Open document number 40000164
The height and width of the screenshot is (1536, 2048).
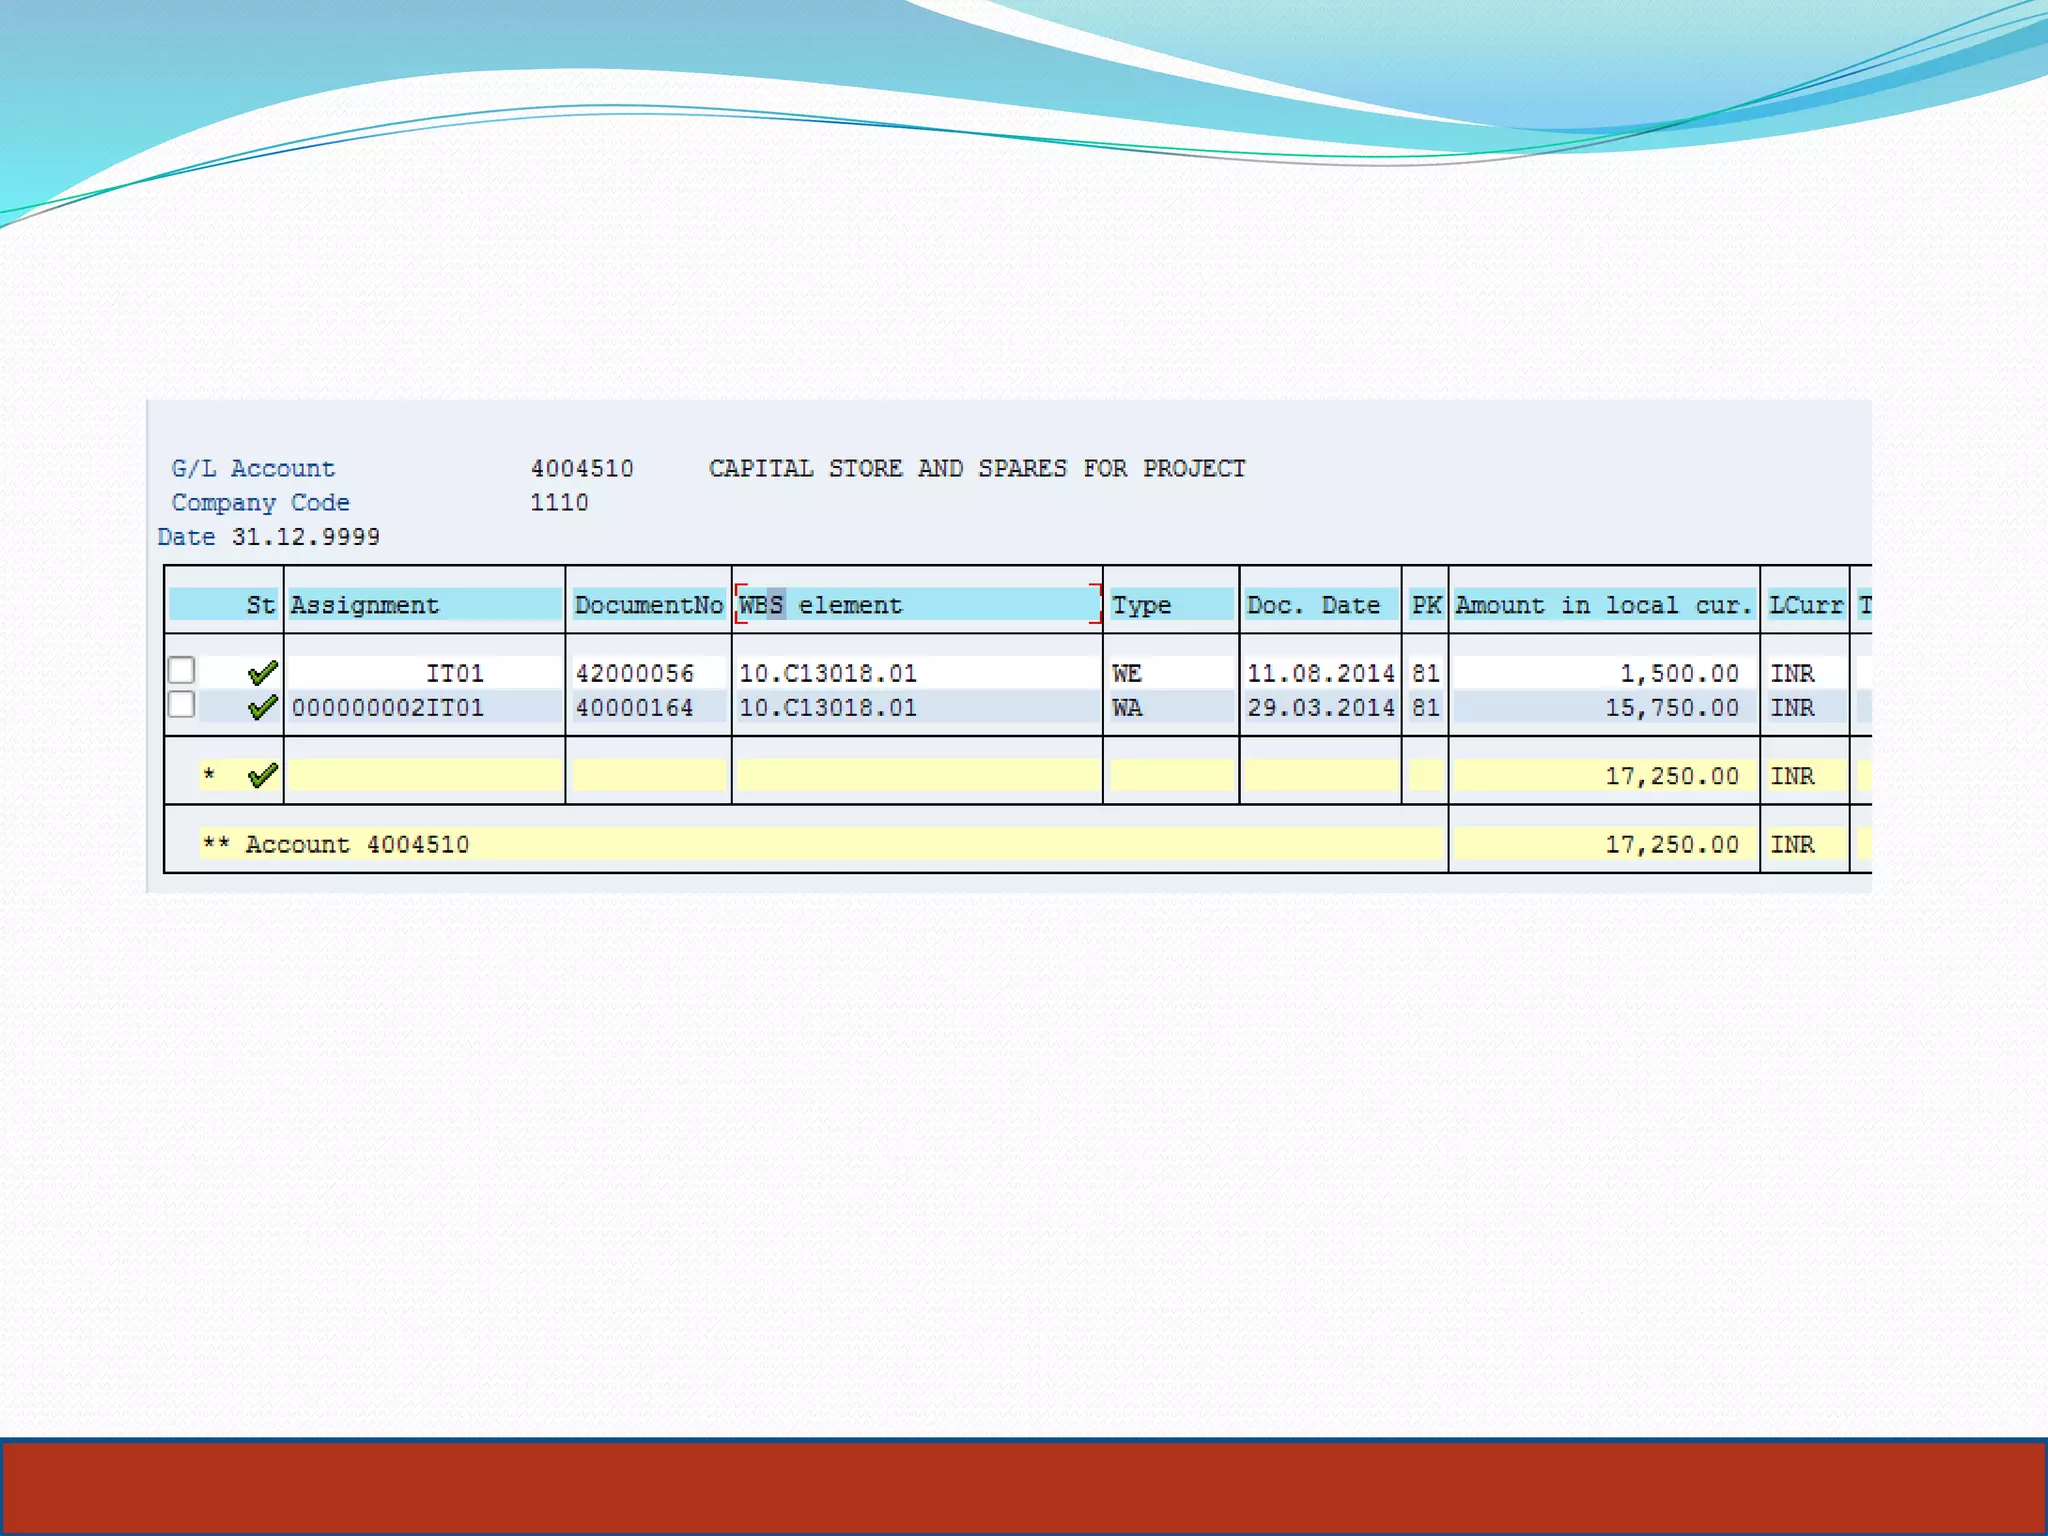634,708
